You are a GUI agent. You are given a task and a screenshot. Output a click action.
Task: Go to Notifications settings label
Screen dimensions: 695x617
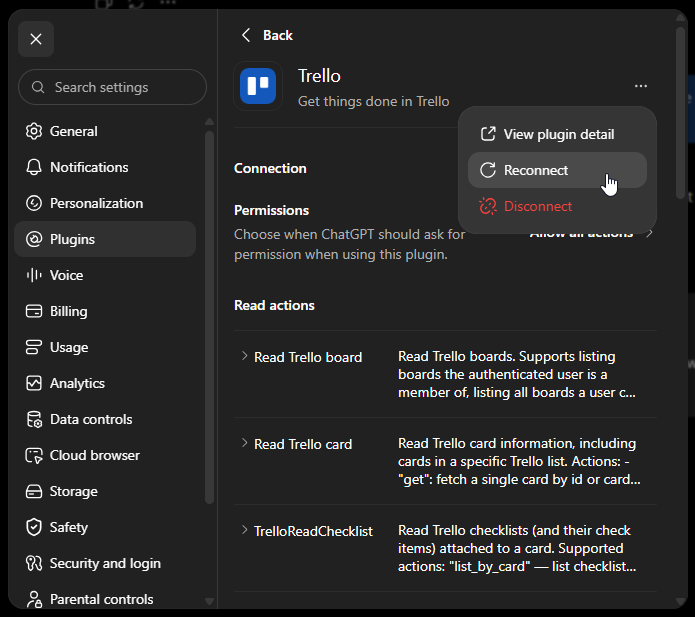[x=89, y=167]
